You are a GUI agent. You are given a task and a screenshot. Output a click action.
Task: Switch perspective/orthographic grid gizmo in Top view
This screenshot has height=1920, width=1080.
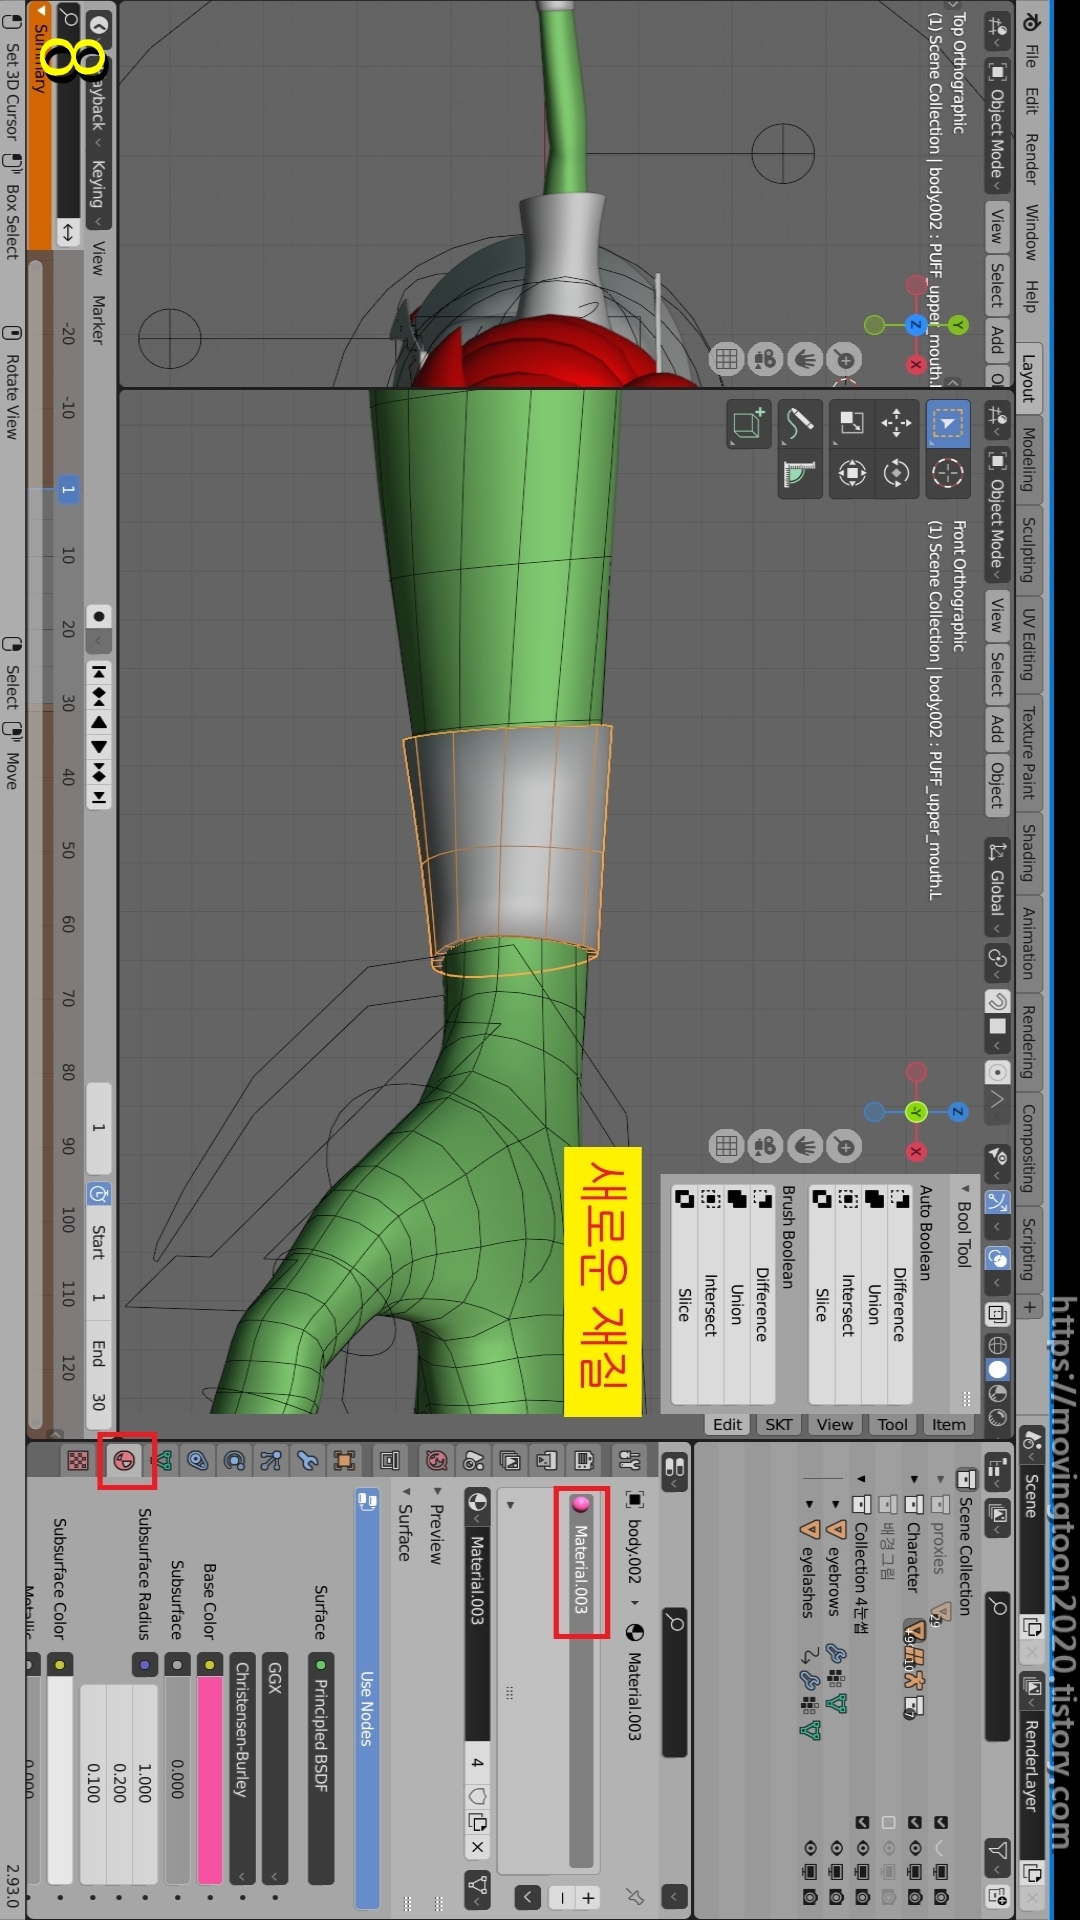pos(727,359)
